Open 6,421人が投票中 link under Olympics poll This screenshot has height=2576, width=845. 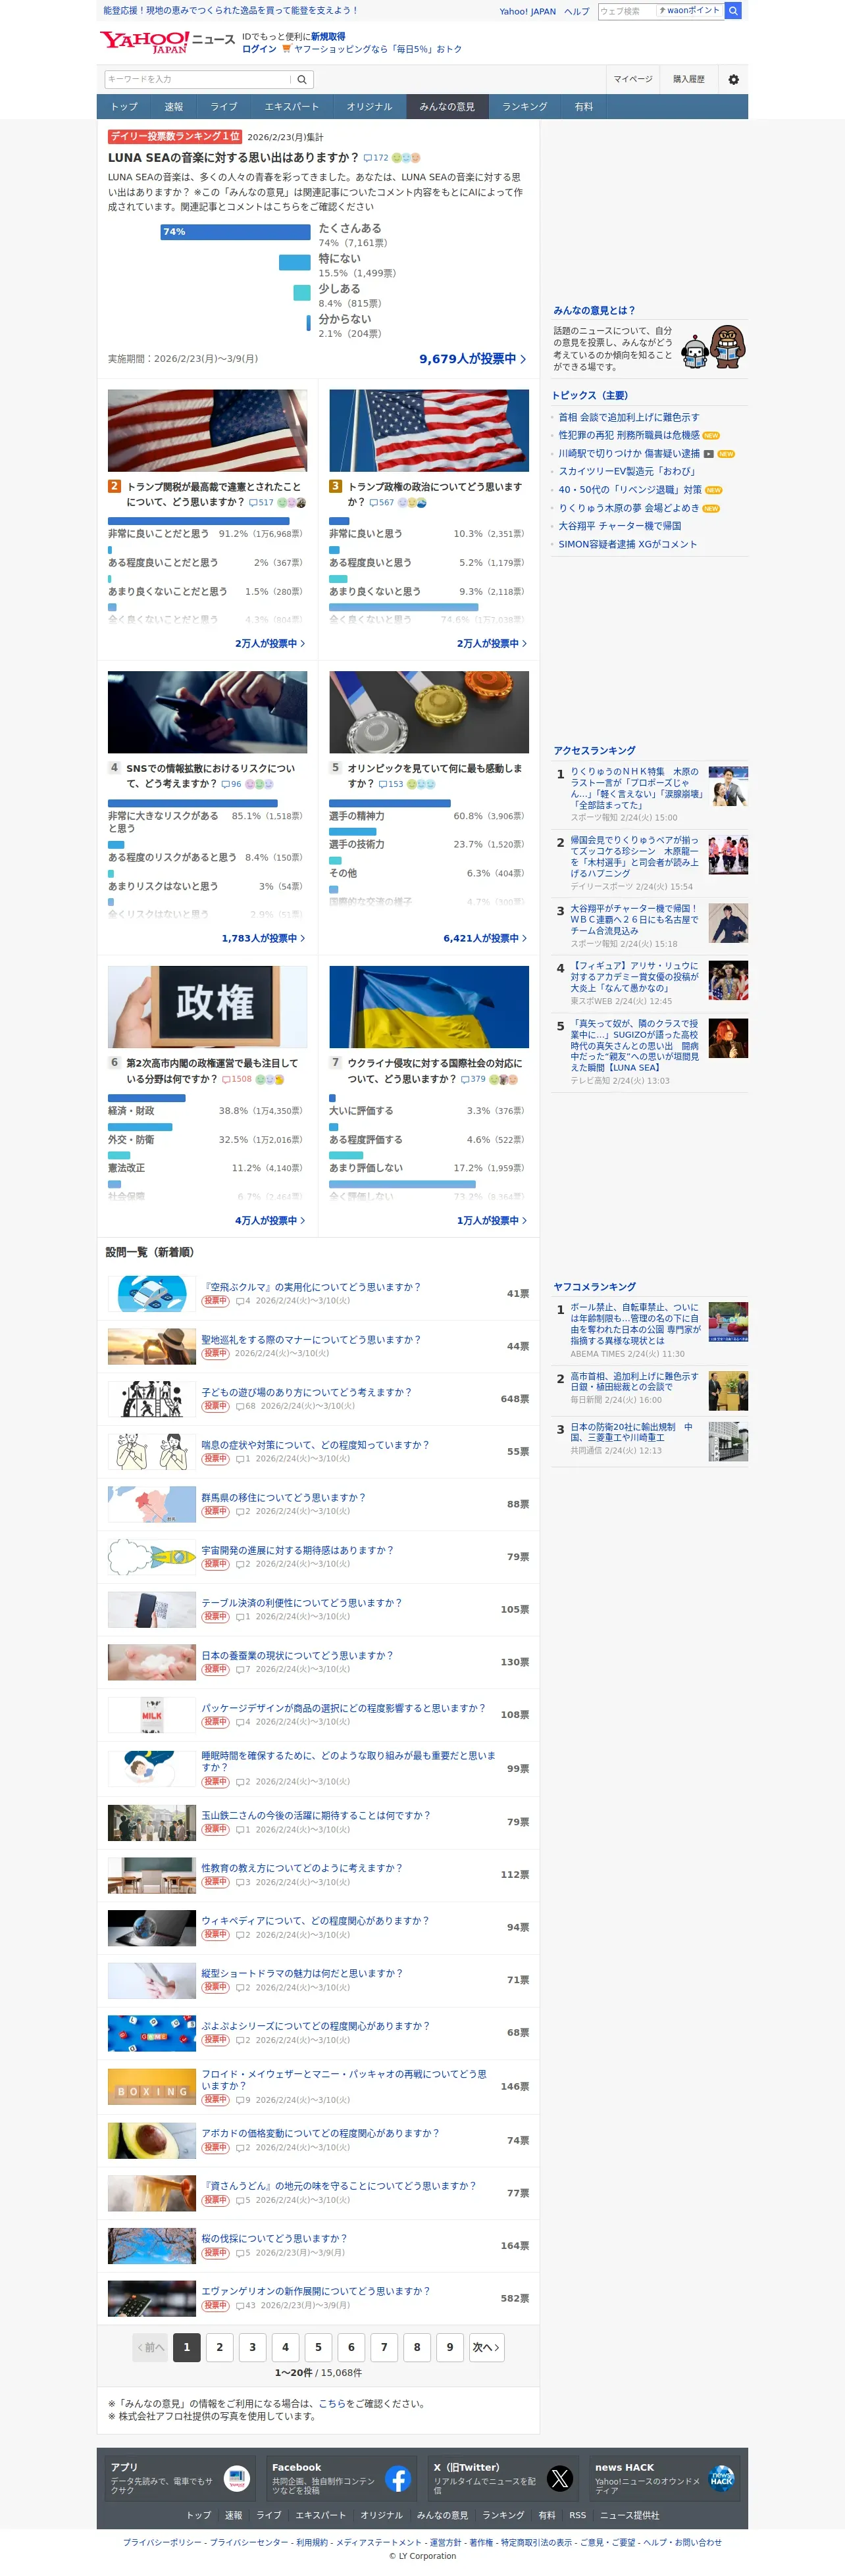point(485,939)
